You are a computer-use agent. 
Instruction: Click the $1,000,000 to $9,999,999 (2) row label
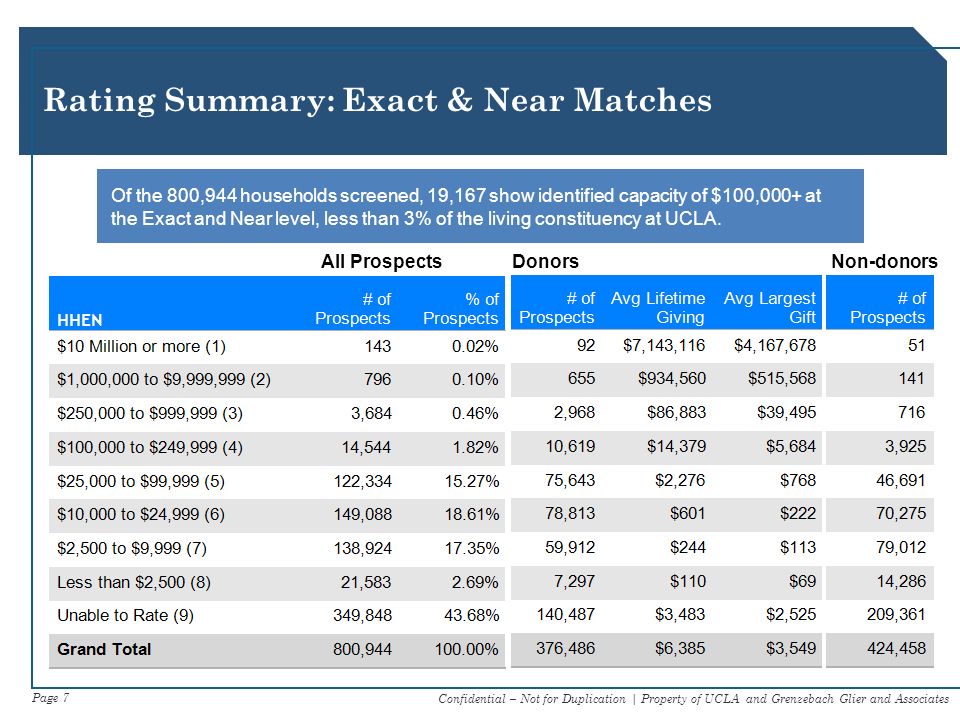[163, 380]
